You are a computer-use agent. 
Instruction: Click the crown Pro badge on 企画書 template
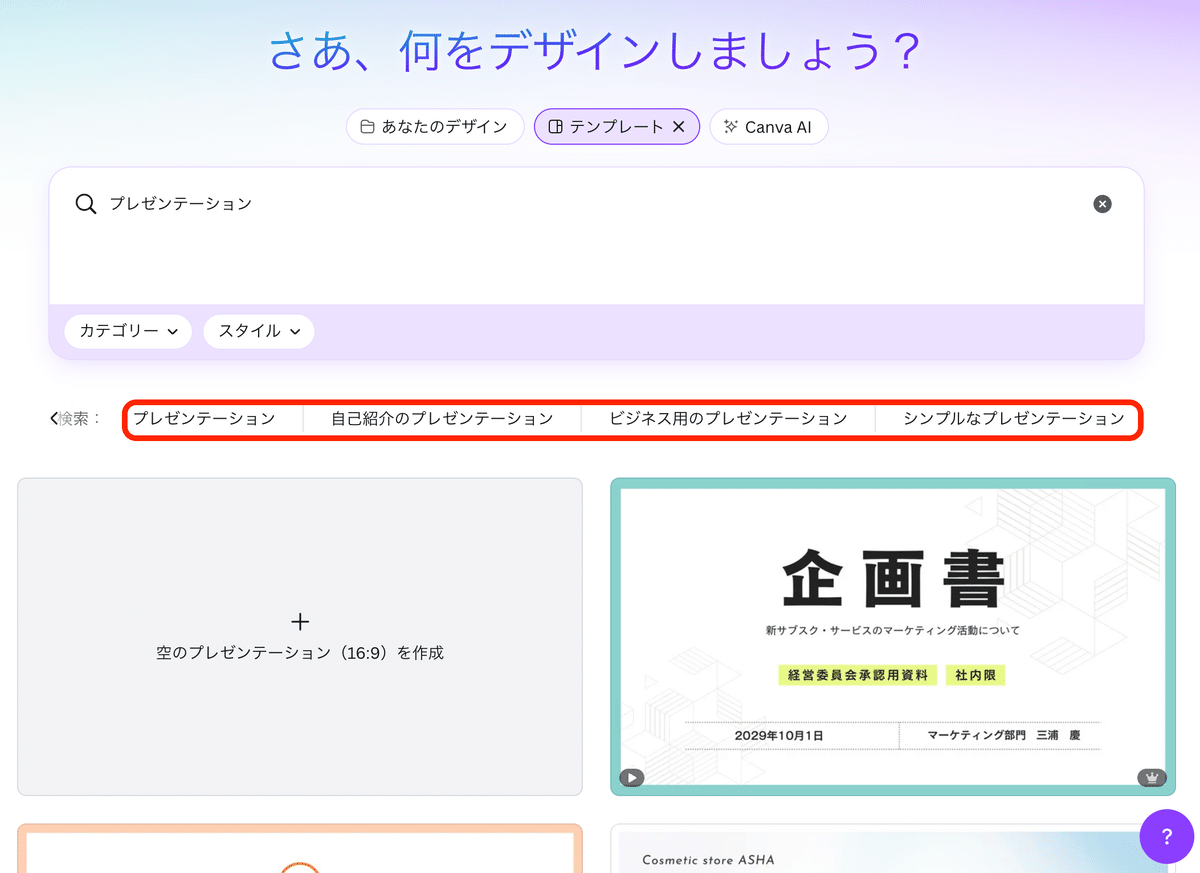coord(1150,775)
